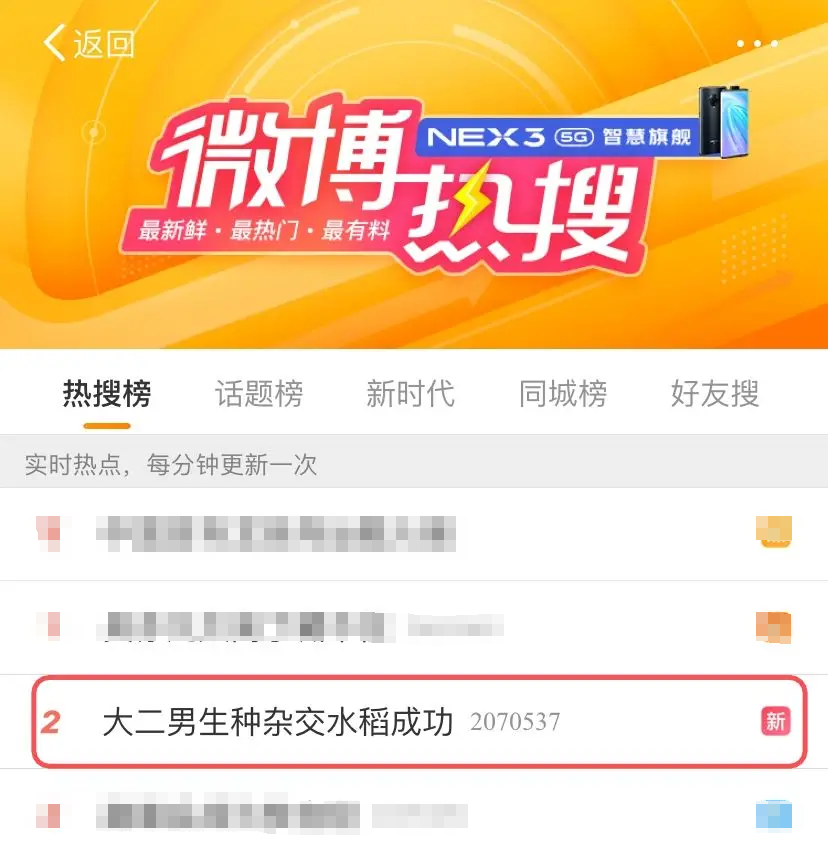Tap the back chevron arrow icon

[x=54, y=42]
